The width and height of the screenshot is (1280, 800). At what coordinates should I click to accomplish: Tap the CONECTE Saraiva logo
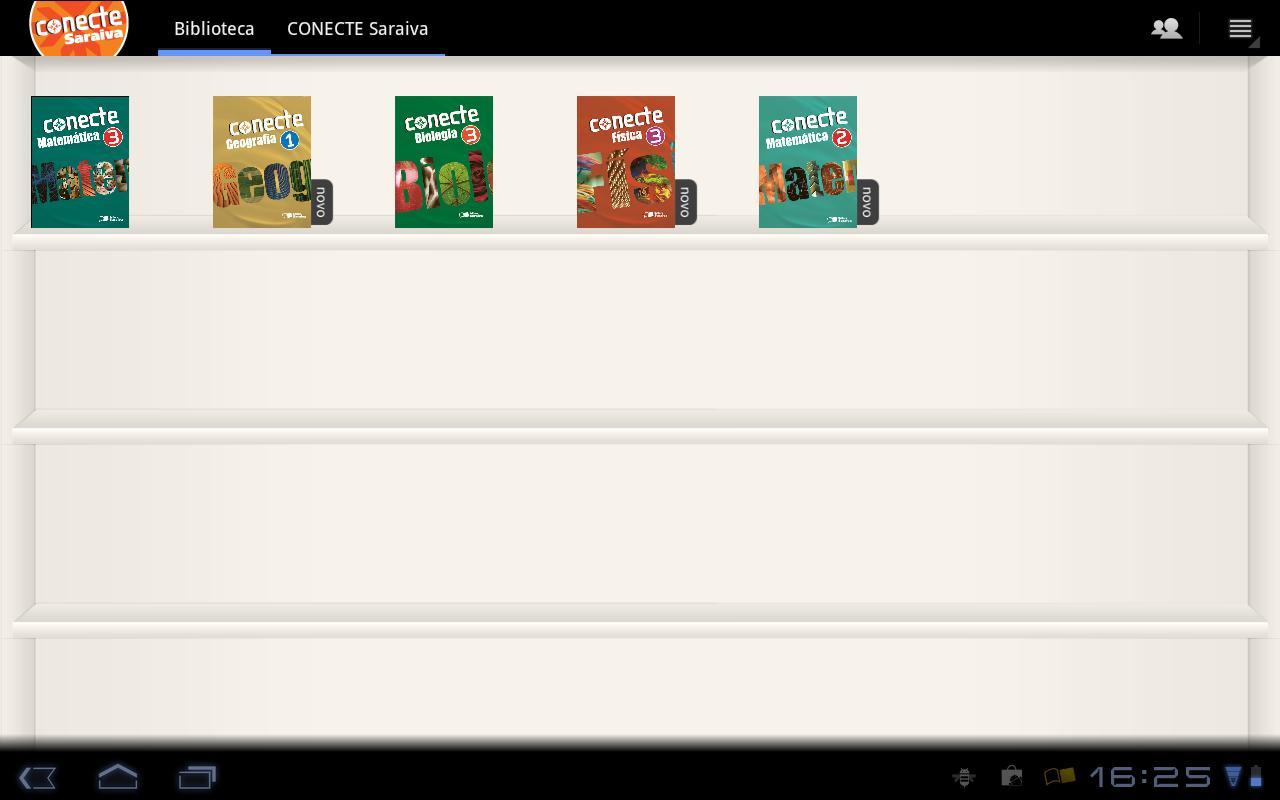coord(78,28)
